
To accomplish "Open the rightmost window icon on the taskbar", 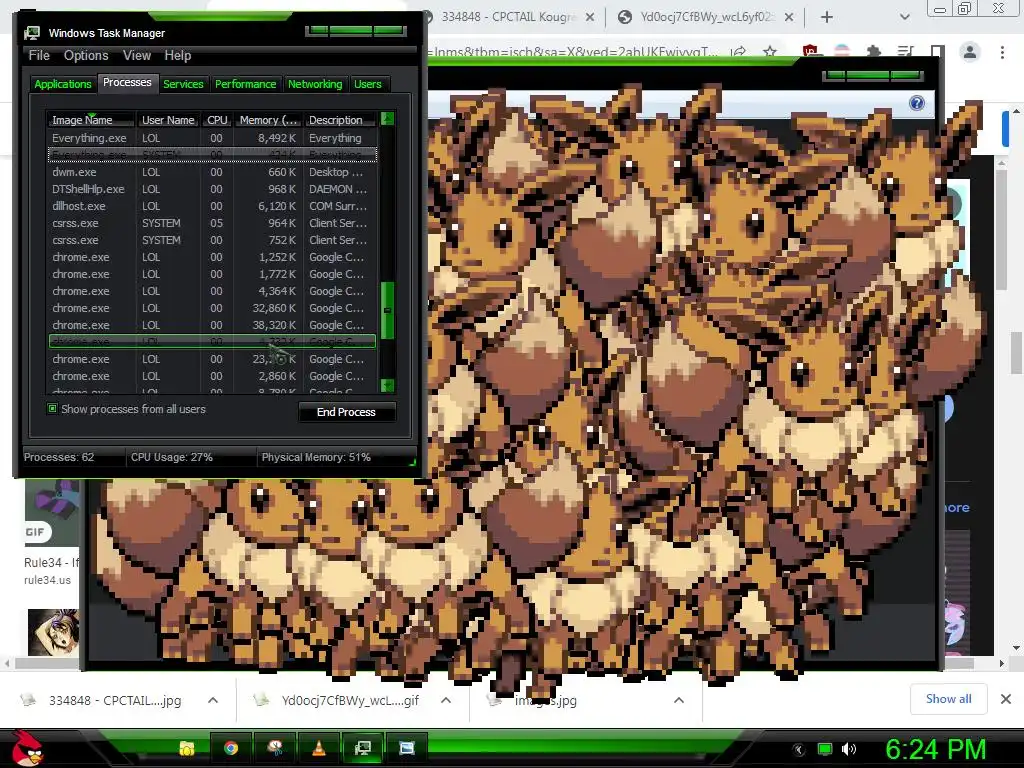I will click(406, 748).
